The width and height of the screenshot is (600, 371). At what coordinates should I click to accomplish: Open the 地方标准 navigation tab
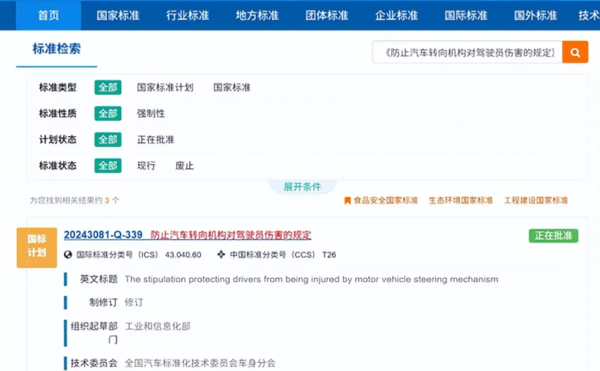coord(257,15)
